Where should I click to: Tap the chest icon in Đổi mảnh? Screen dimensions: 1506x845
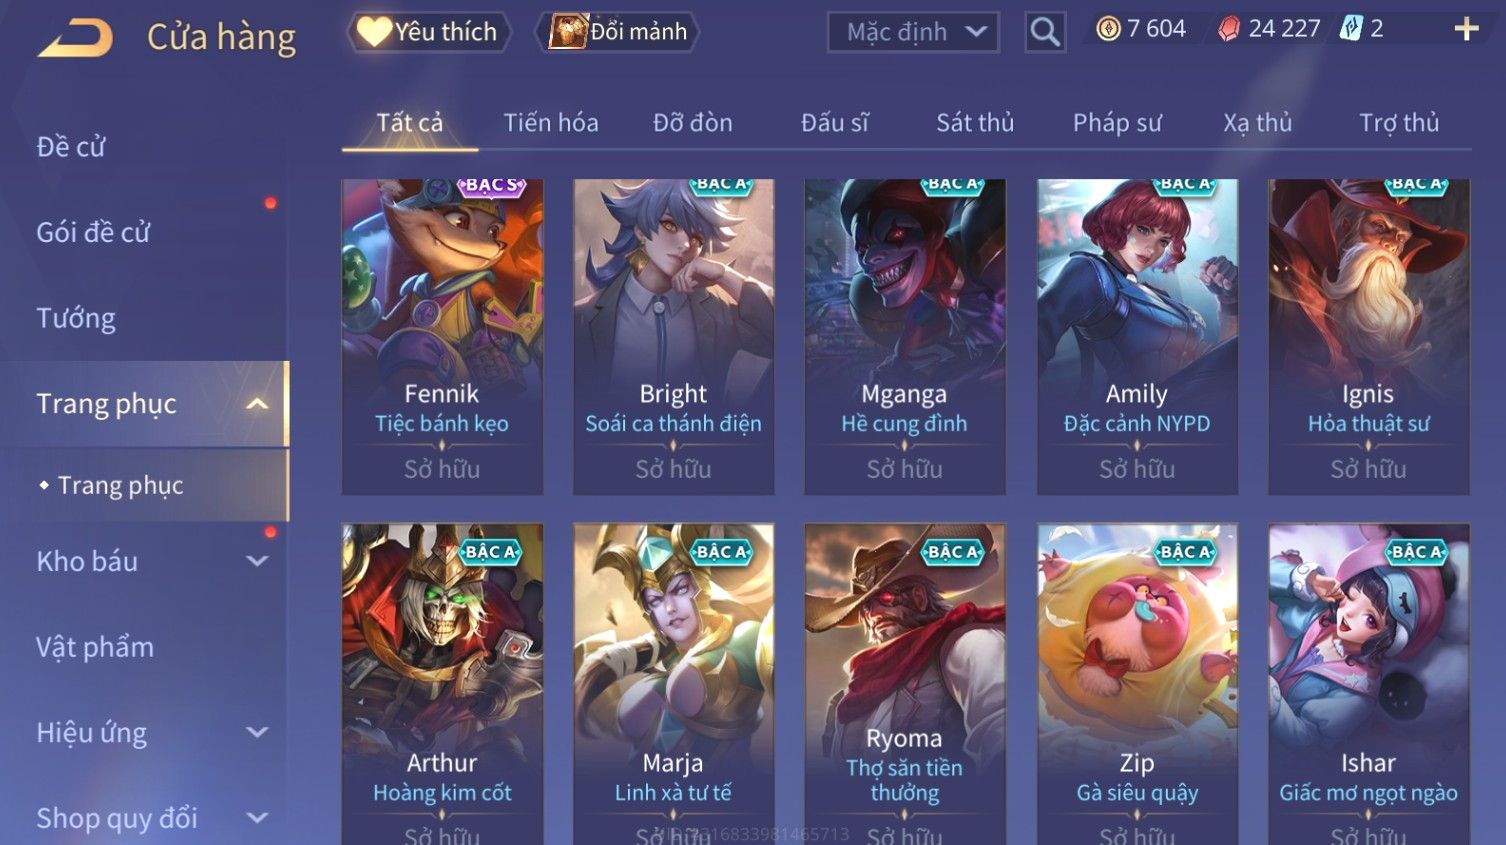point(567,31)
